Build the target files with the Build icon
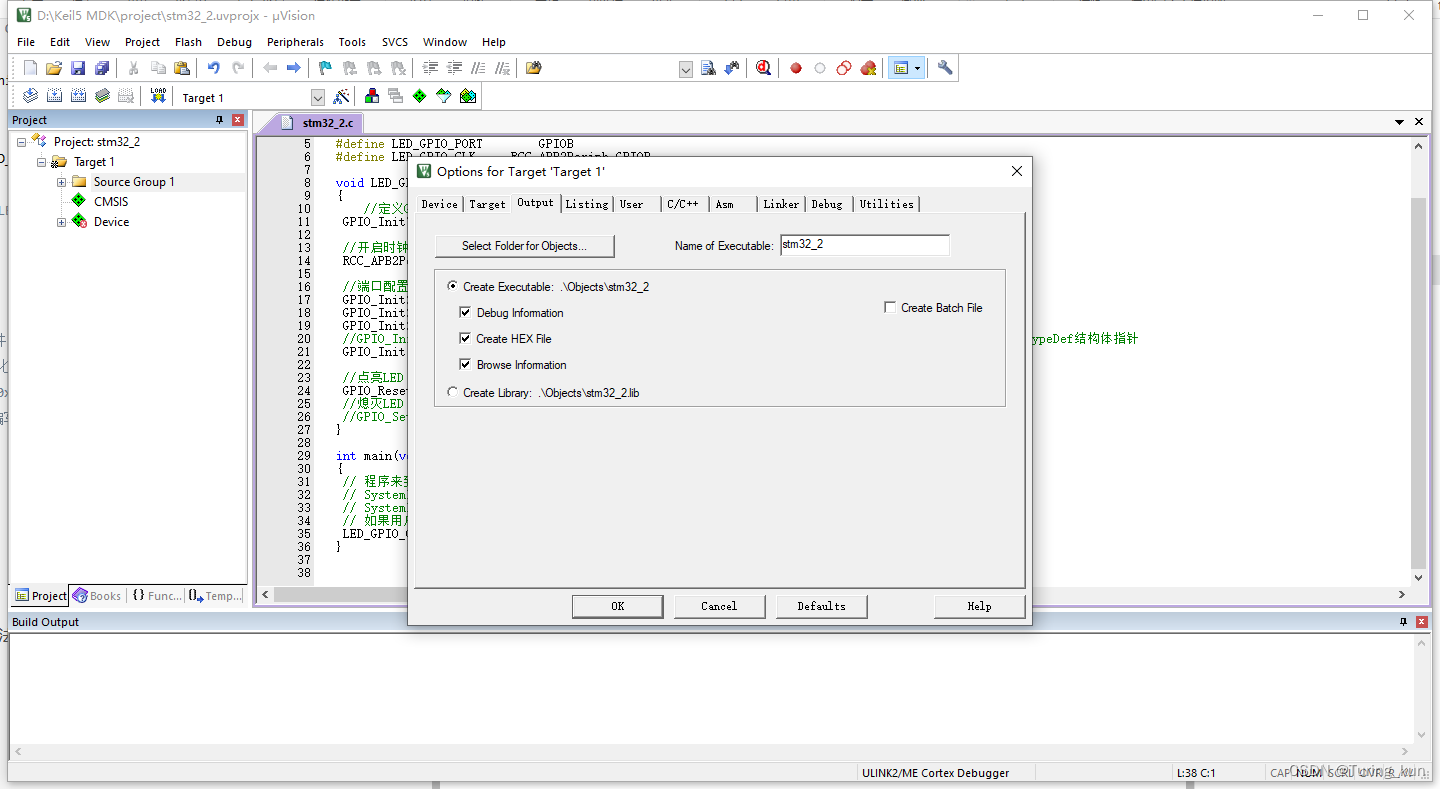Screen dimensions: 1440x789 click(x=54, y=96)
